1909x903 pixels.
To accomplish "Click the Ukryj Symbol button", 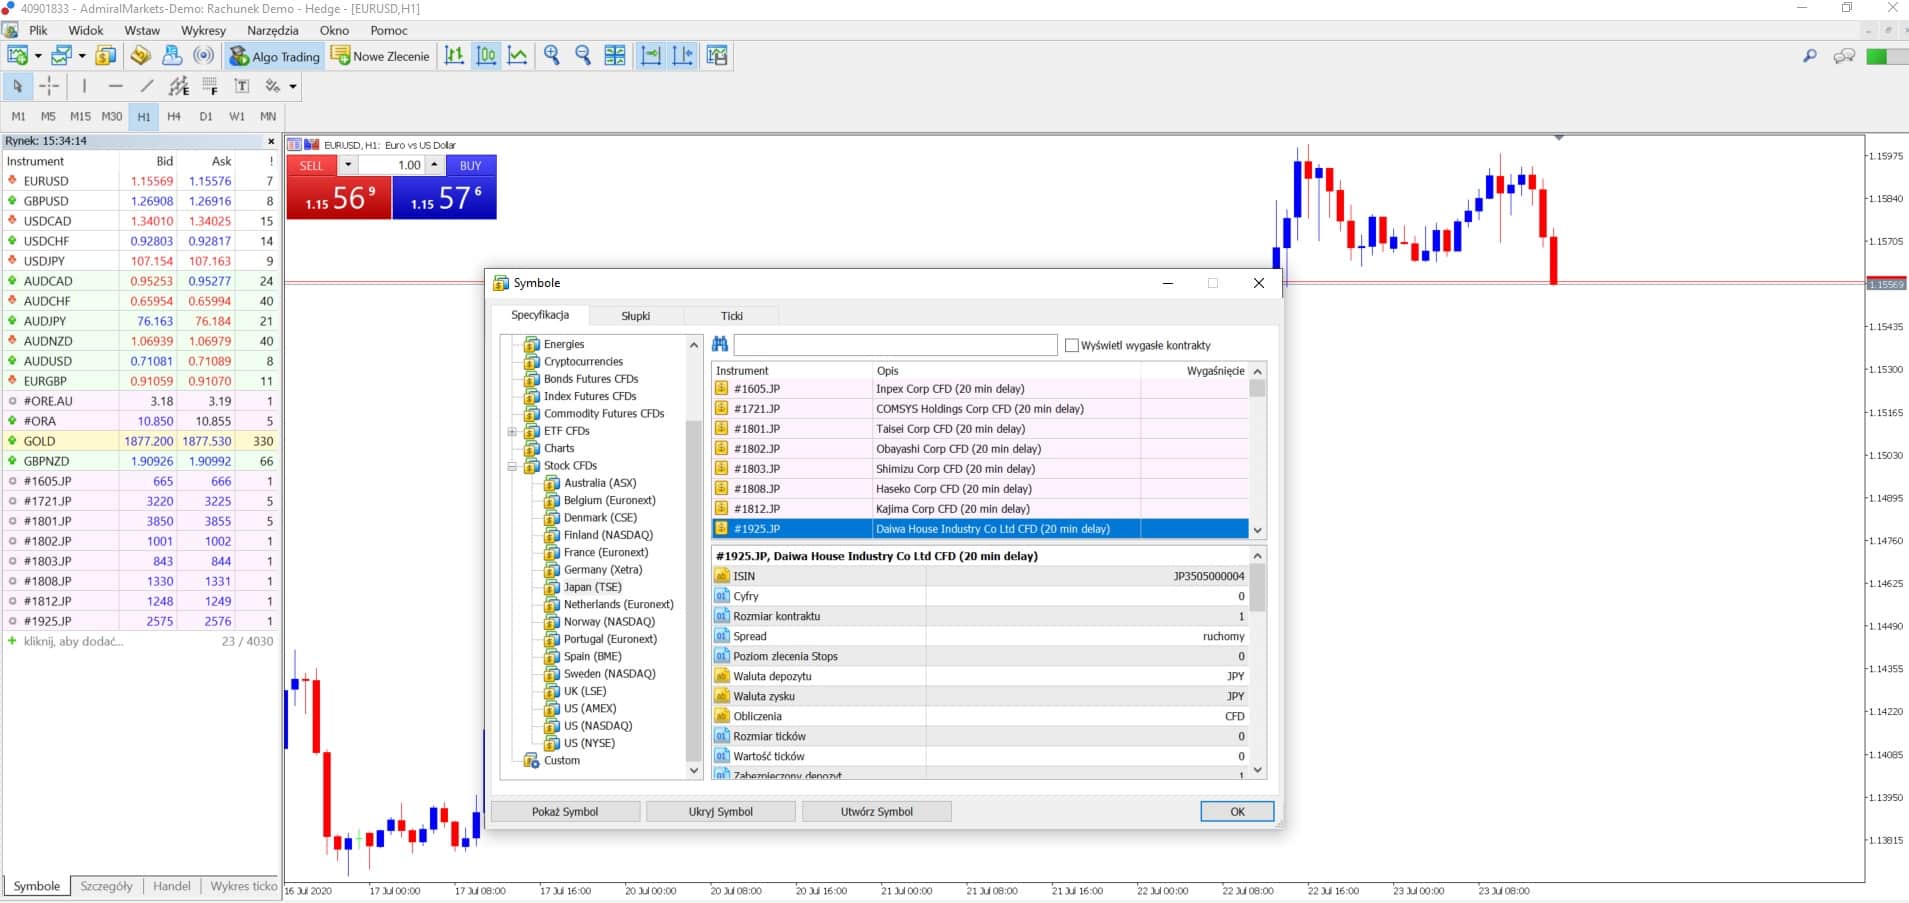I will [721, 812].
